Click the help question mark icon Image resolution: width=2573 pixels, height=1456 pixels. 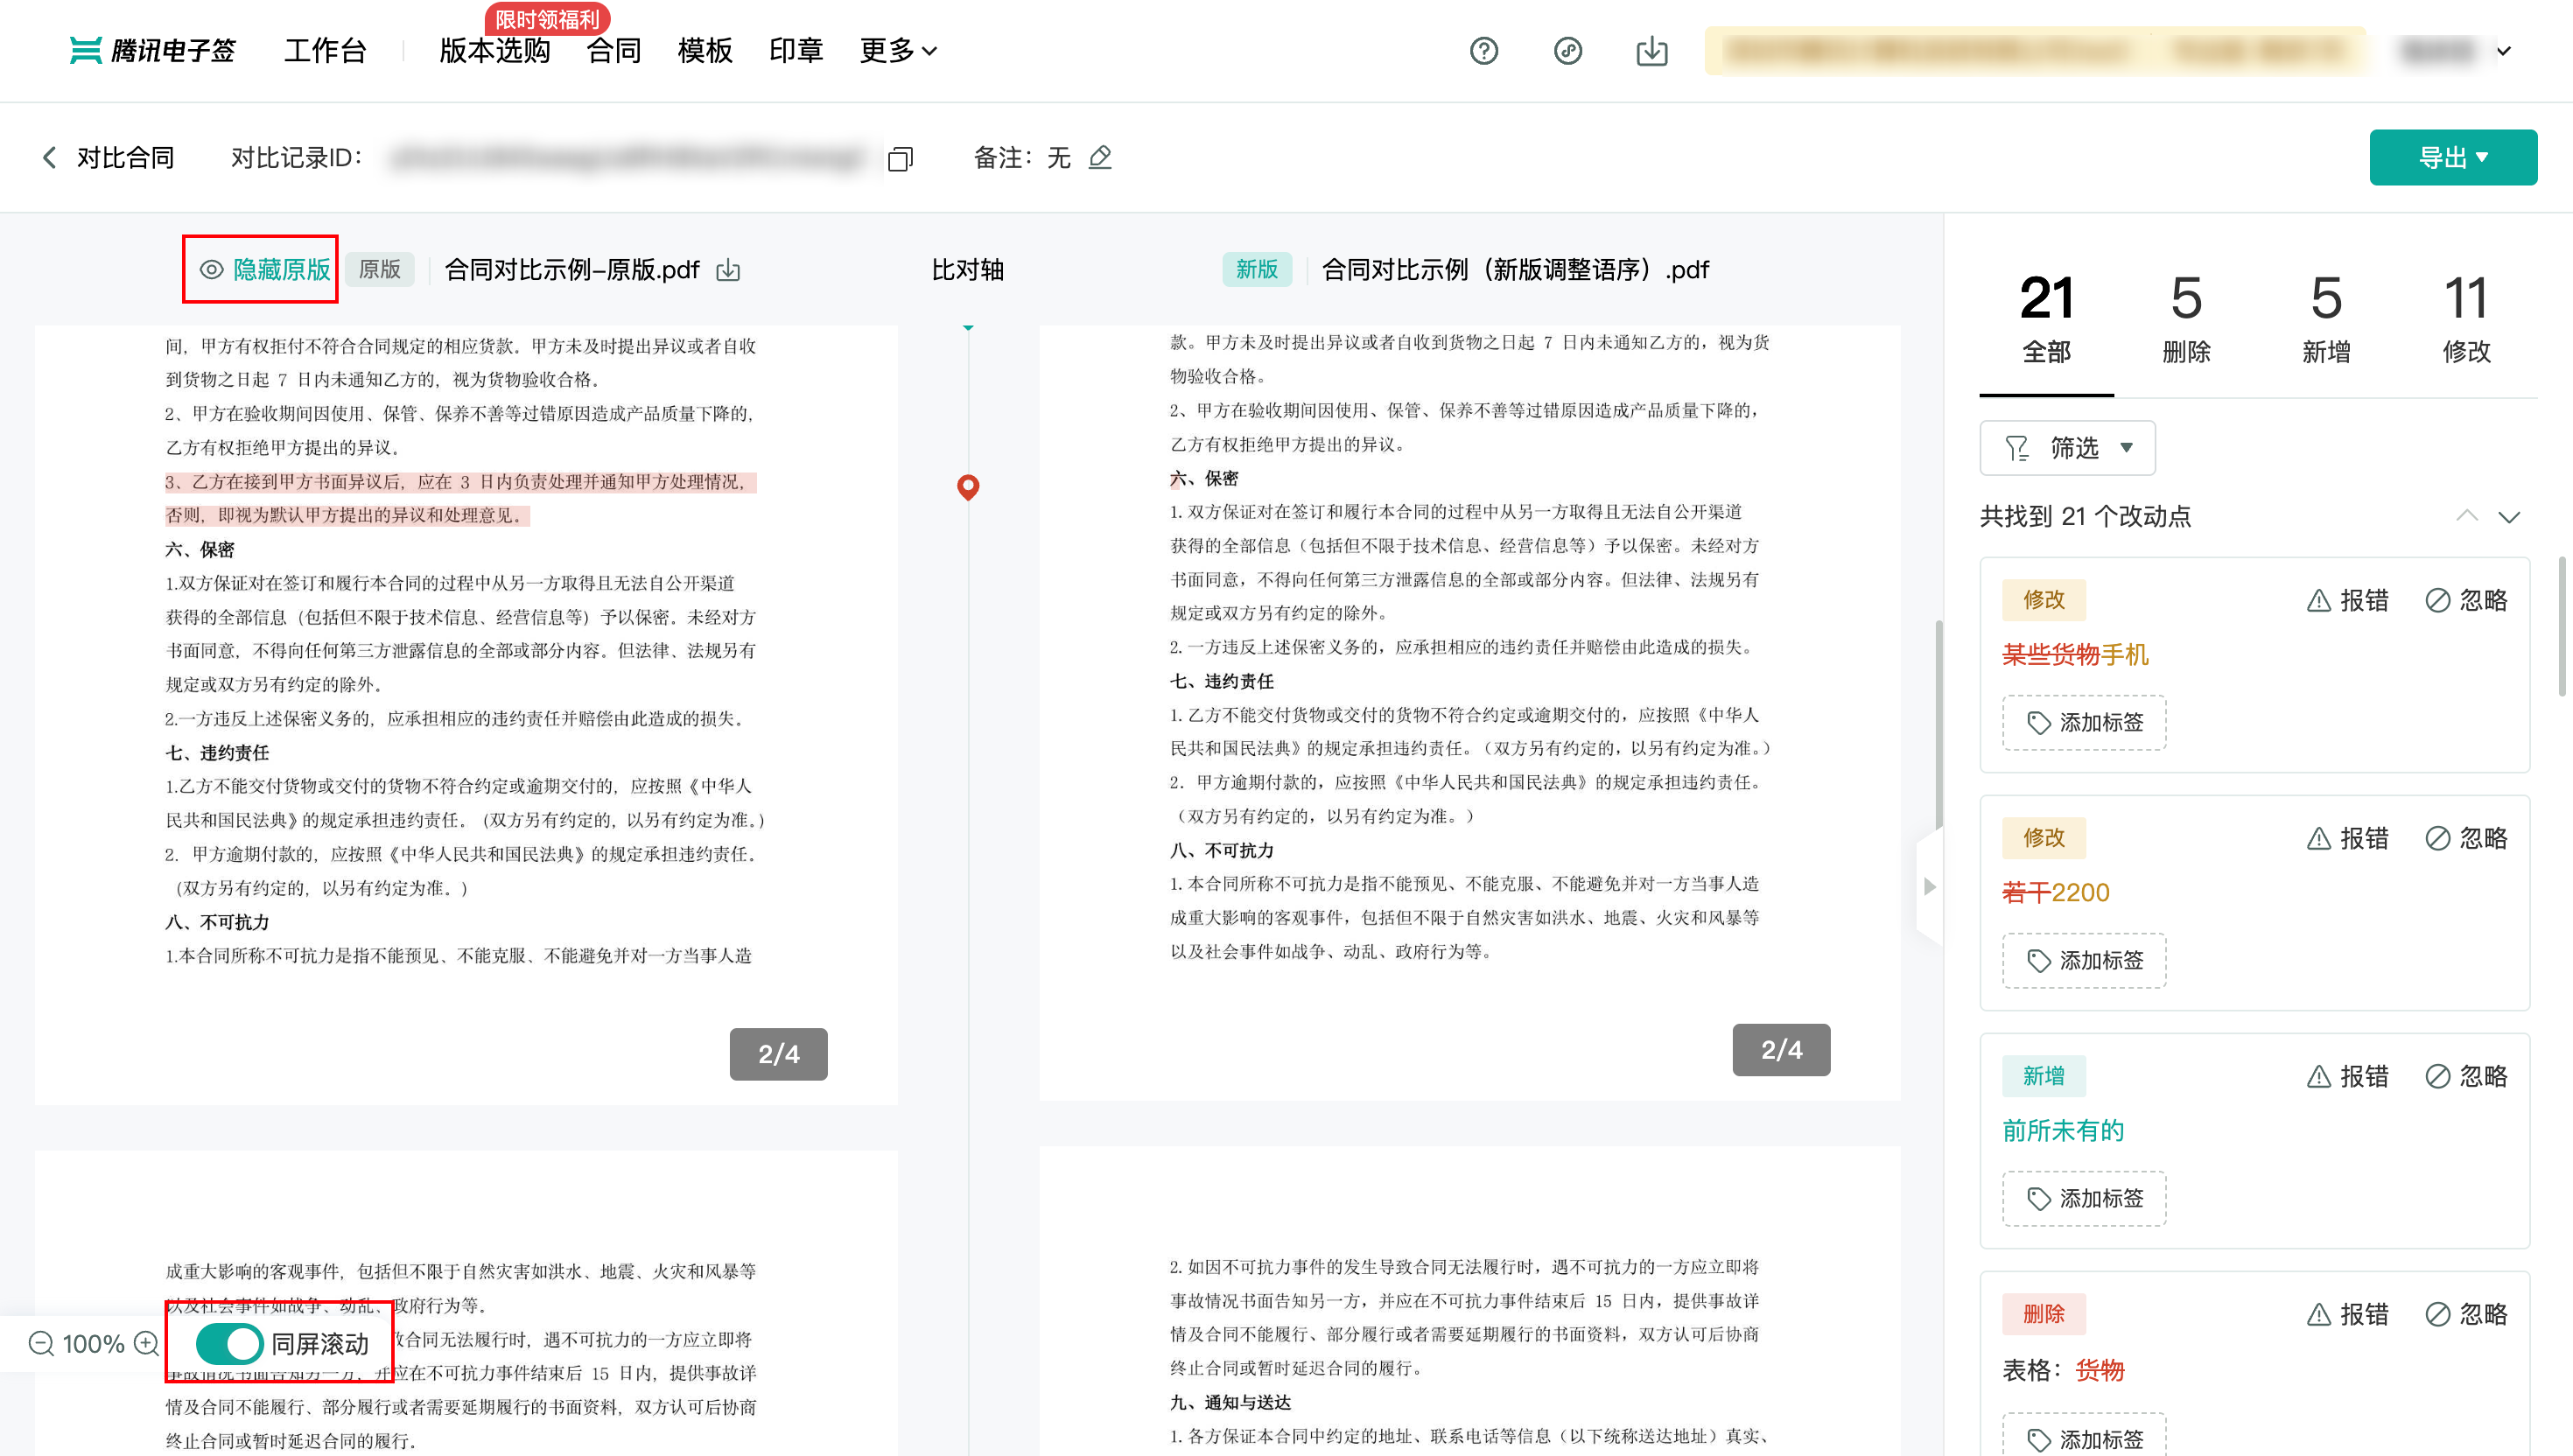(1483, 51)
